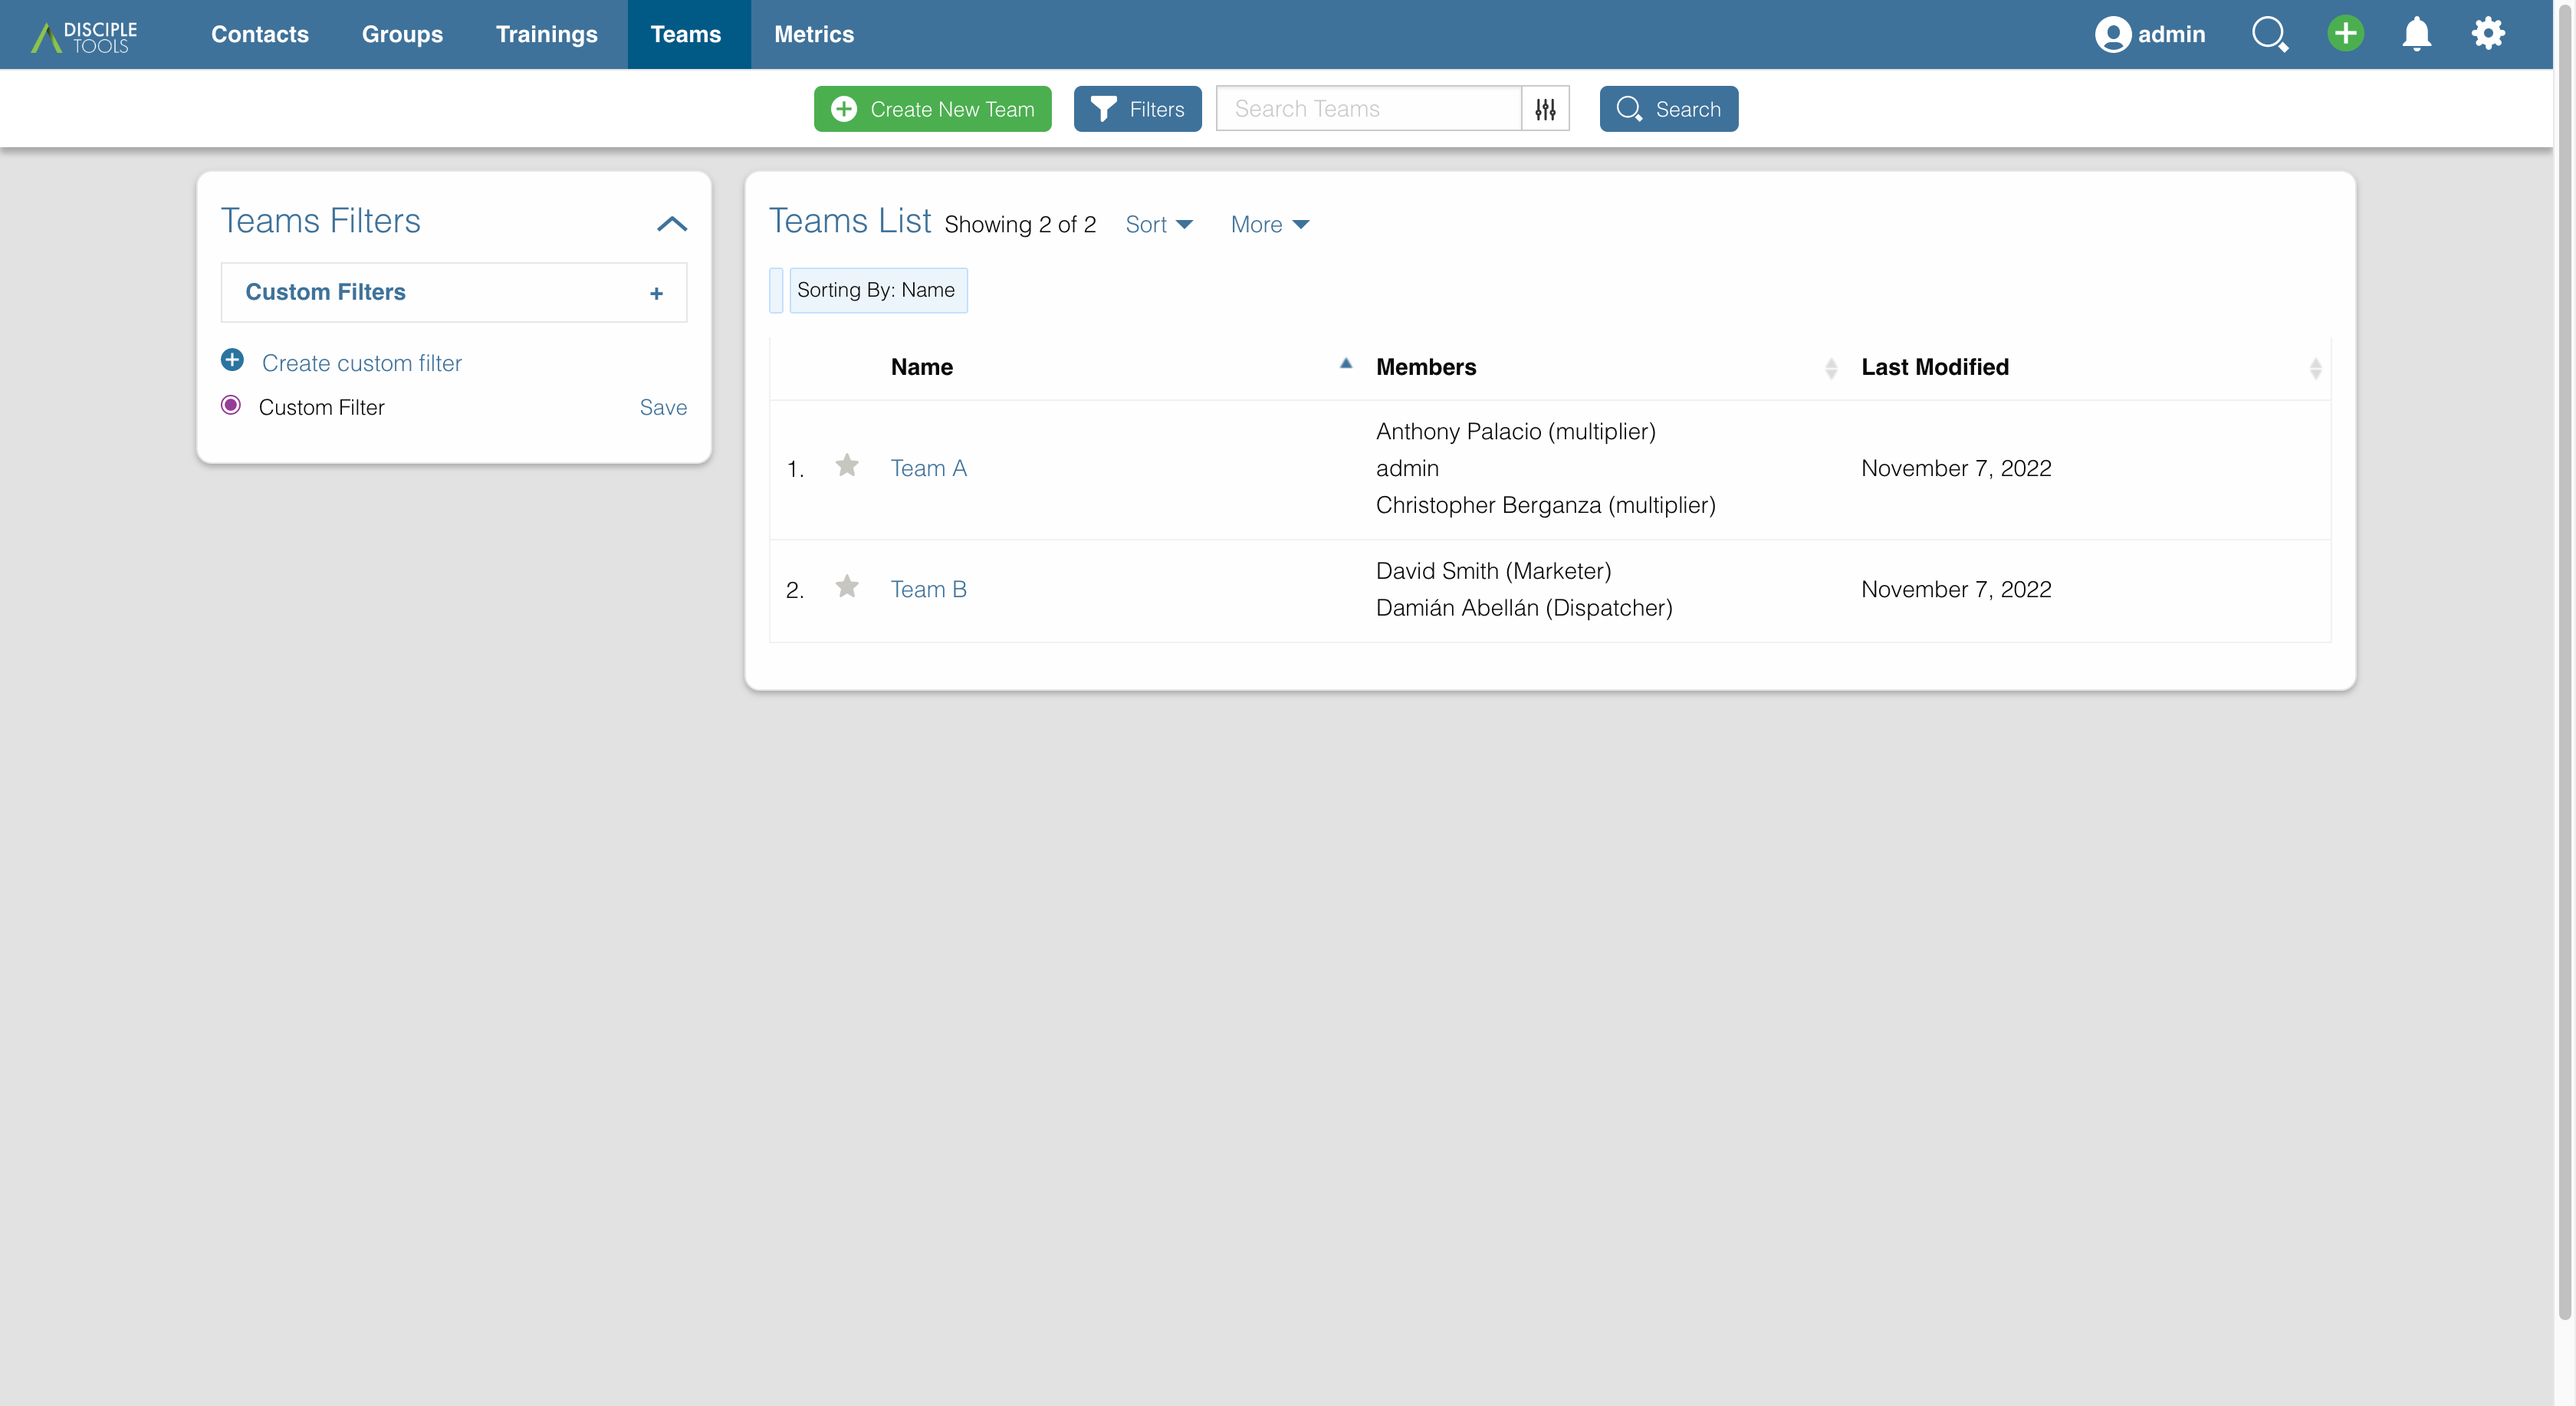This screenshot has height=1406, width=2576.
Task: Open the Sort dropdown
Action: 1159,225
